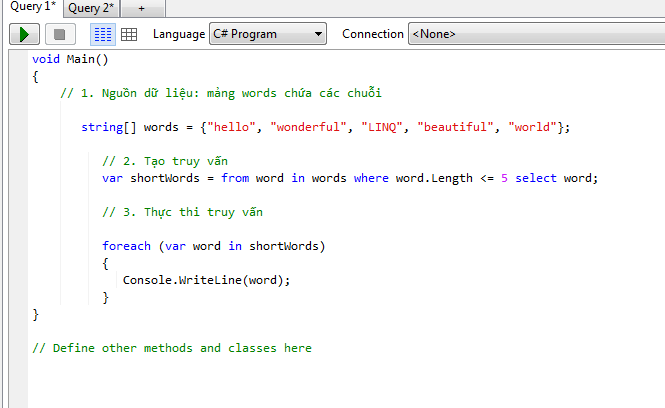Switch to the Query 1 tab
The width and height of the screenshot is (665, 408).
click(x=30, y=8)
